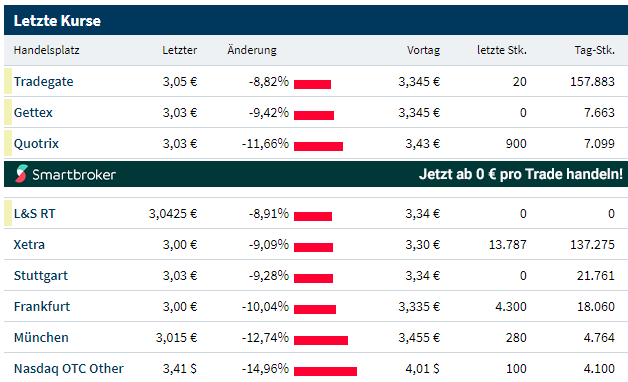Click the Smartbroker logo icon

click(21, 174)
